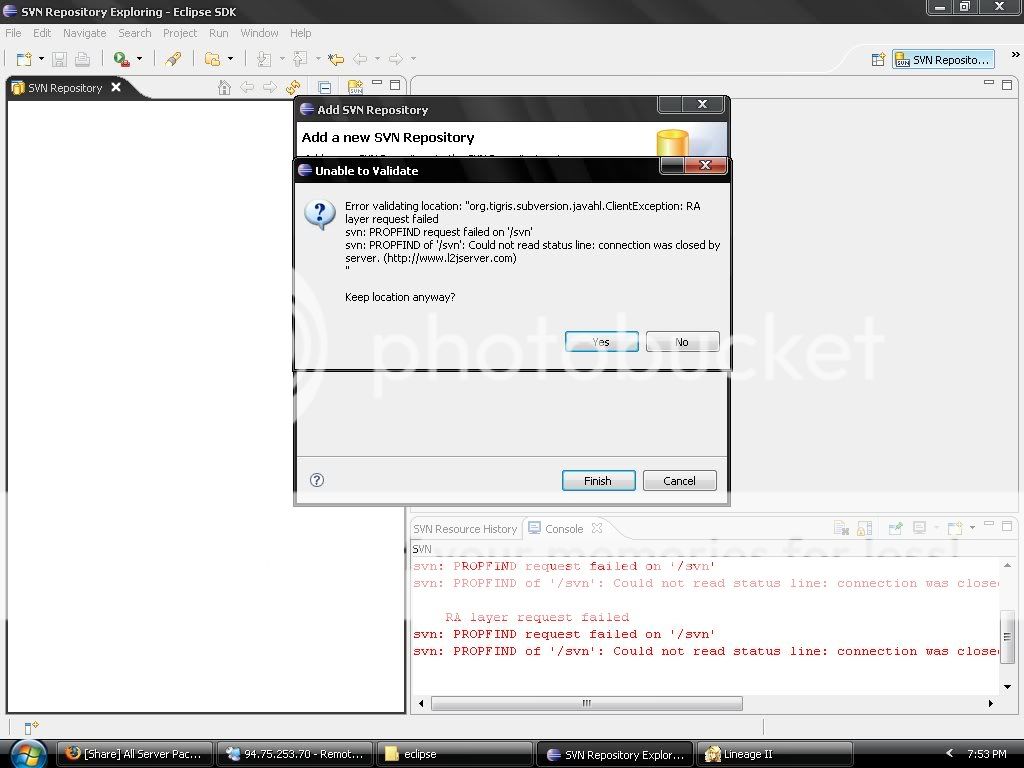
Task: Click Collapse All icon in SVN Repository view
Action: pos(325,88)
